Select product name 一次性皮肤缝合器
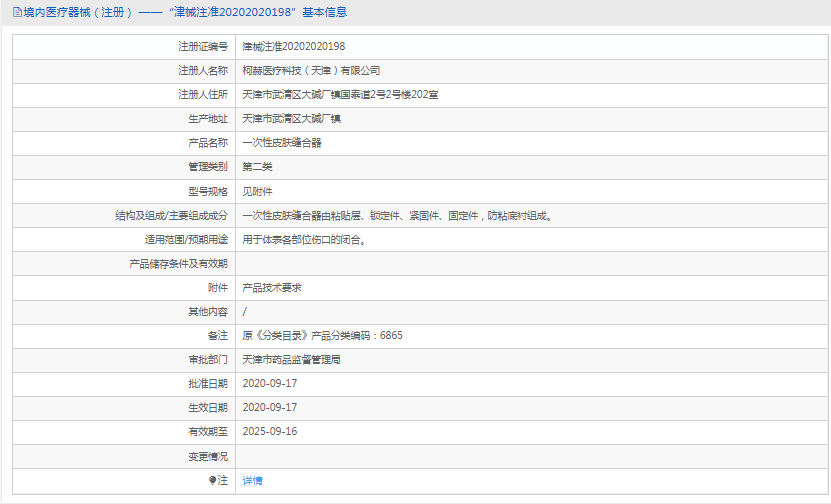 (x=282, y=143)
